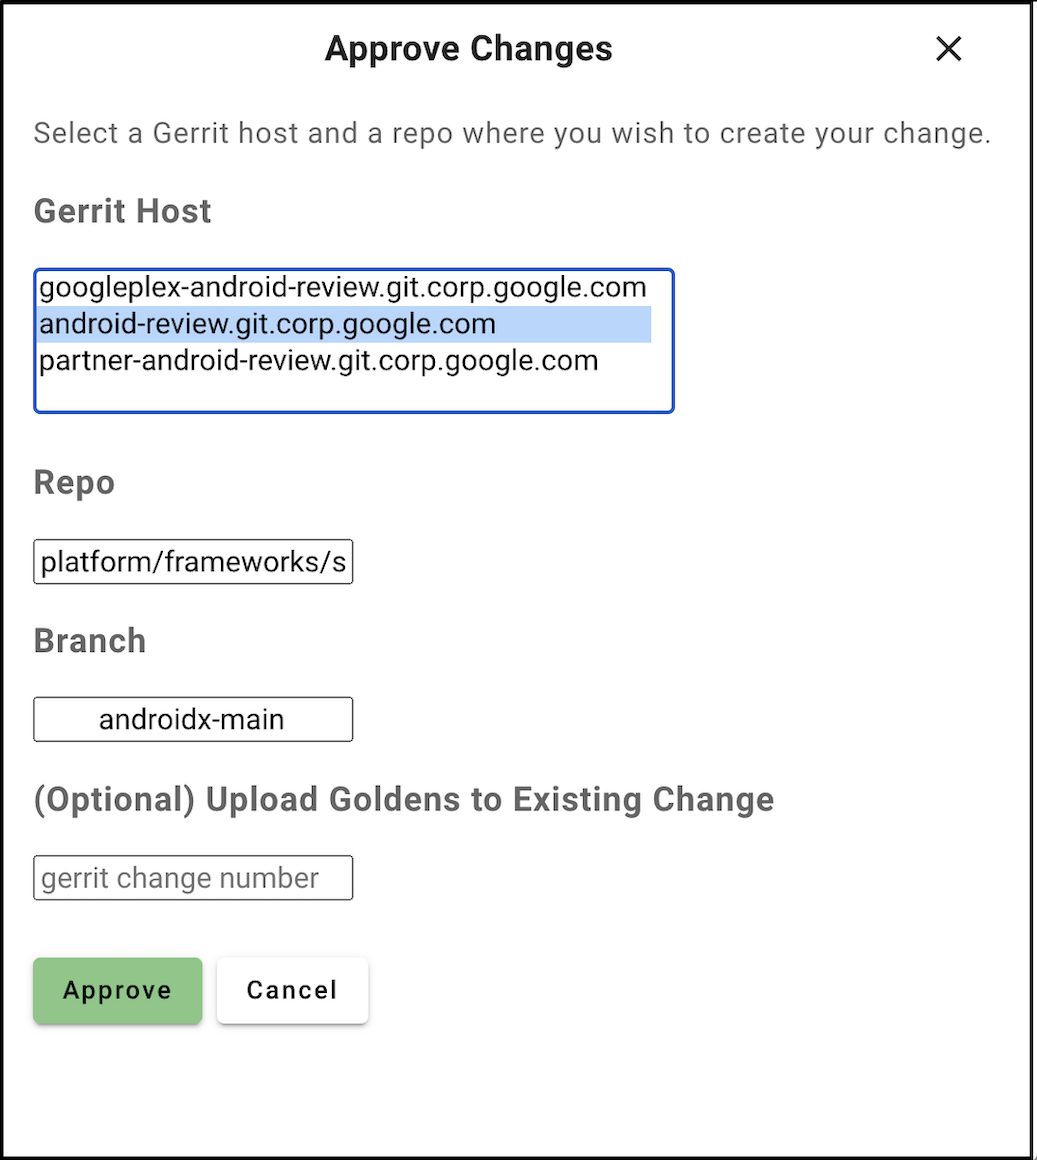Click the instruction sentence about Gerrit host

pyautogui.click(x=511, y=134)
